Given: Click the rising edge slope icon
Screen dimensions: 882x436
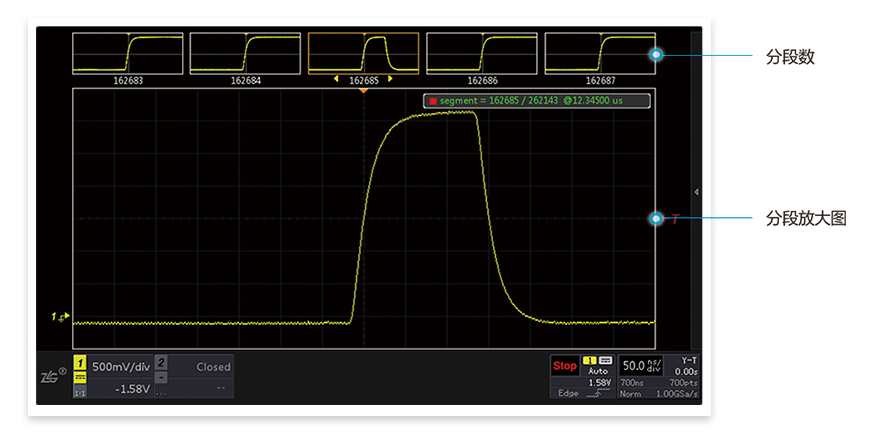Looking at the screenshot, I should [598, 393].
